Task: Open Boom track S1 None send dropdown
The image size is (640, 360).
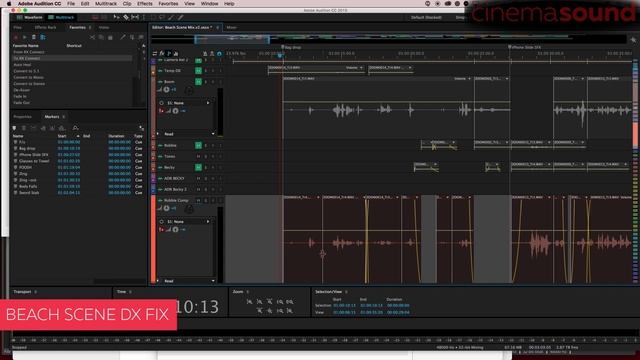Action: (x=188, y=103)
